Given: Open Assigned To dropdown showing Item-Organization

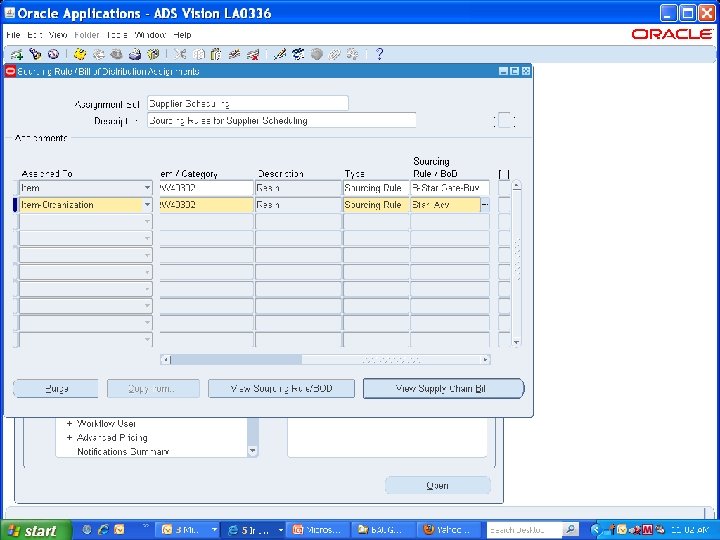Looking at the screenshot, I should tap(147, 205).
